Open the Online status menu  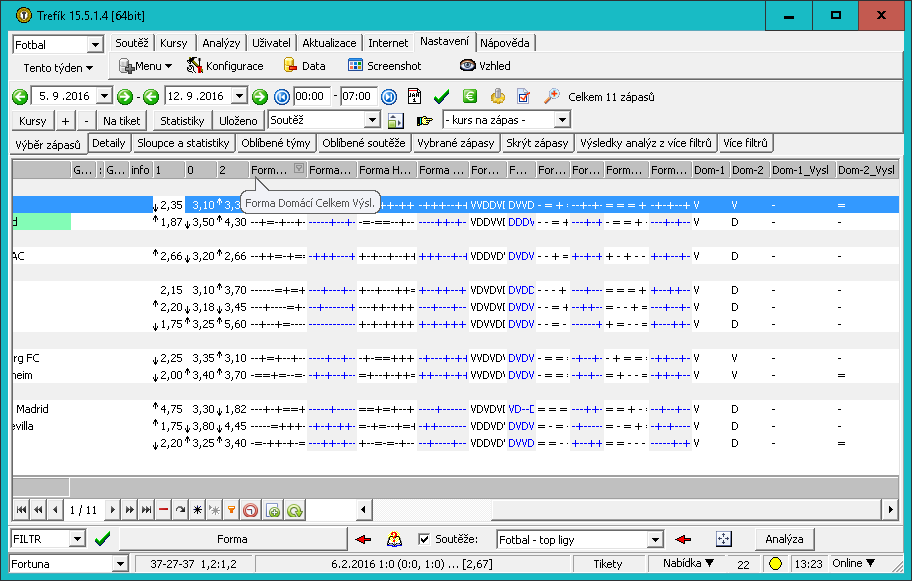tap(853, 563)
